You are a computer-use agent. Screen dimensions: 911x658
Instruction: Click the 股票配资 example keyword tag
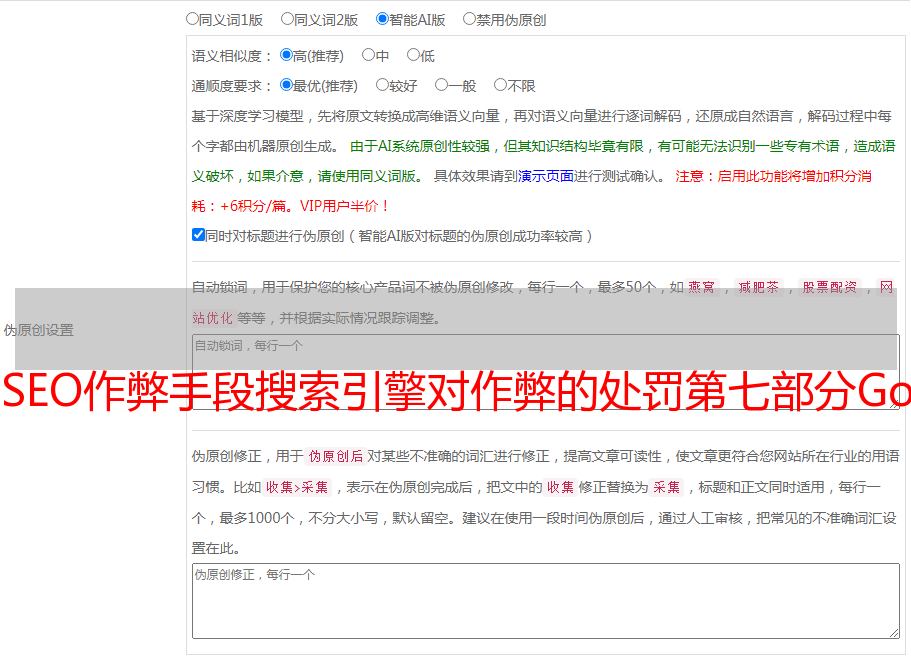830,287
